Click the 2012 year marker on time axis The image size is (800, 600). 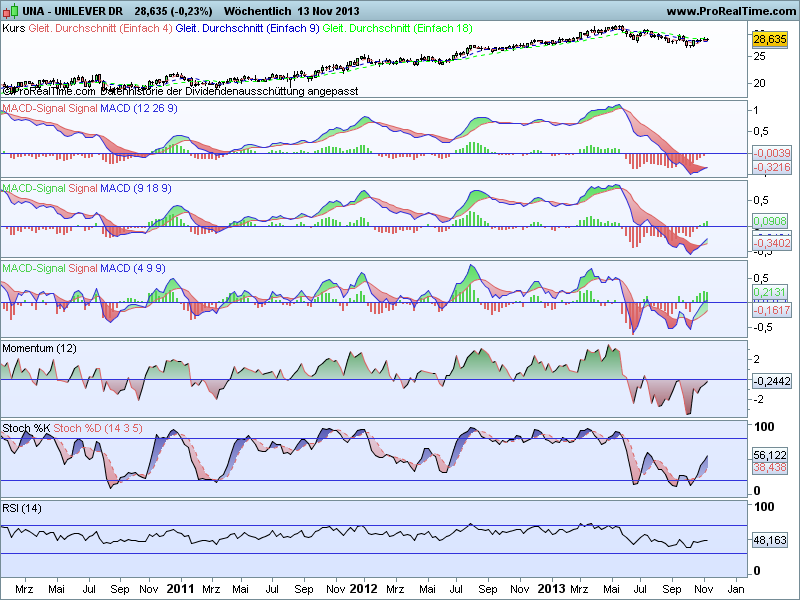[x=363, y=589]
